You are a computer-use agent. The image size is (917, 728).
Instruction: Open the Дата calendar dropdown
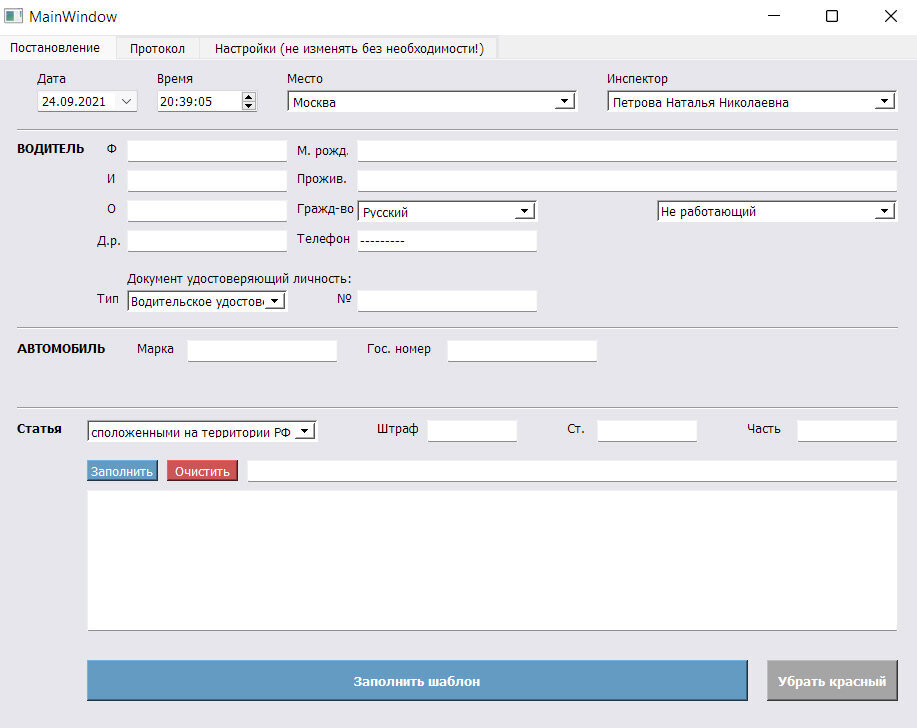[126, 102]
